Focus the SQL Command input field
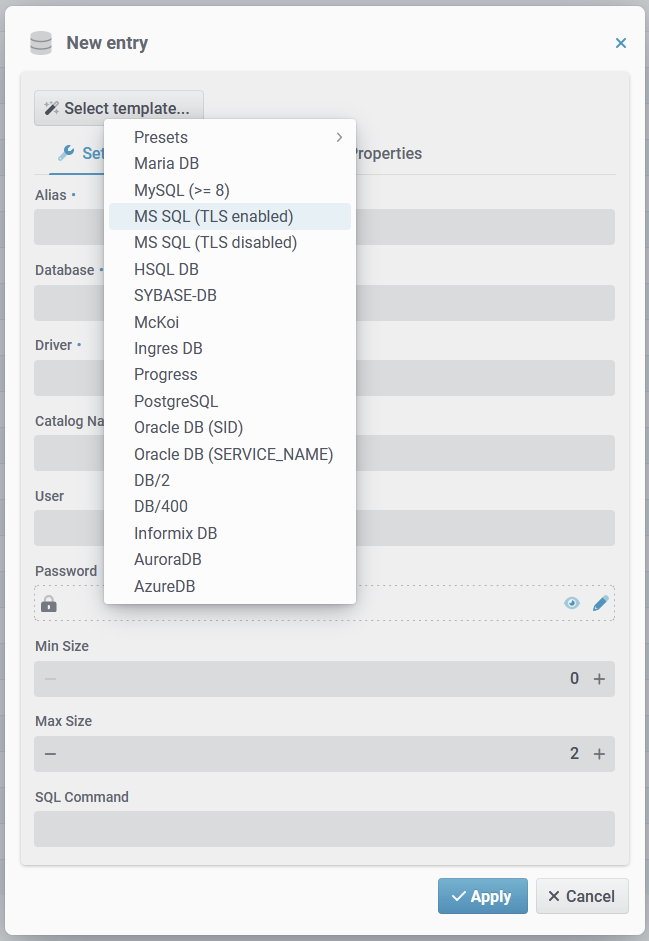The height and width of the screenshot is (941, 649). [x=324, y=829]
